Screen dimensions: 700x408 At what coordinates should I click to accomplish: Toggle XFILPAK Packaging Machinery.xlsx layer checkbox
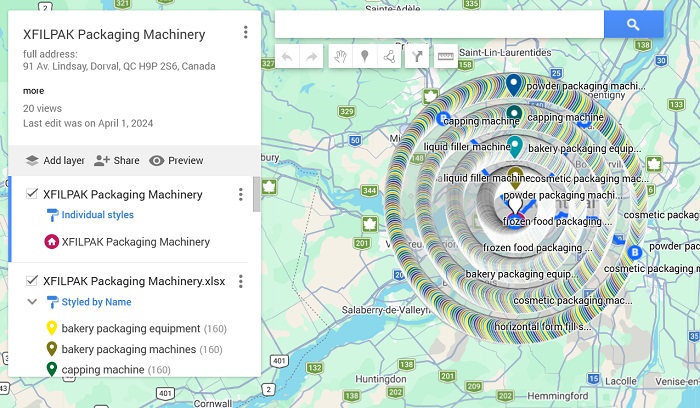click(32, 281)
